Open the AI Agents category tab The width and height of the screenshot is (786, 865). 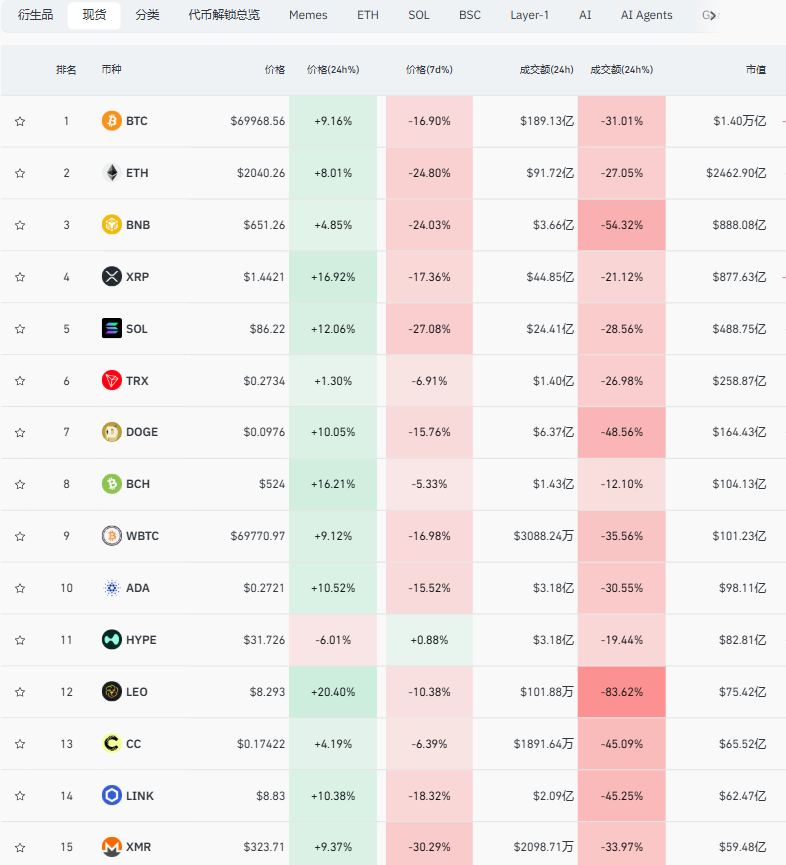[646, 15]
